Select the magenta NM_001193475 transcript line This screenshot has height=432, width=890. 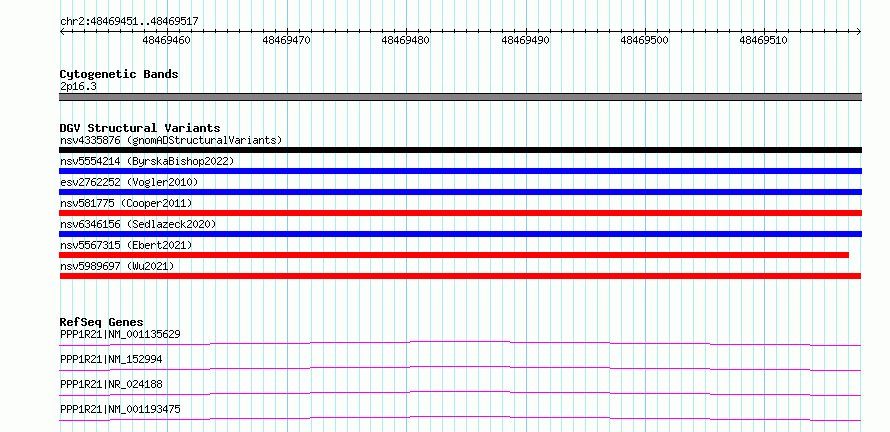pyautogui.click(x=460, y=418)
